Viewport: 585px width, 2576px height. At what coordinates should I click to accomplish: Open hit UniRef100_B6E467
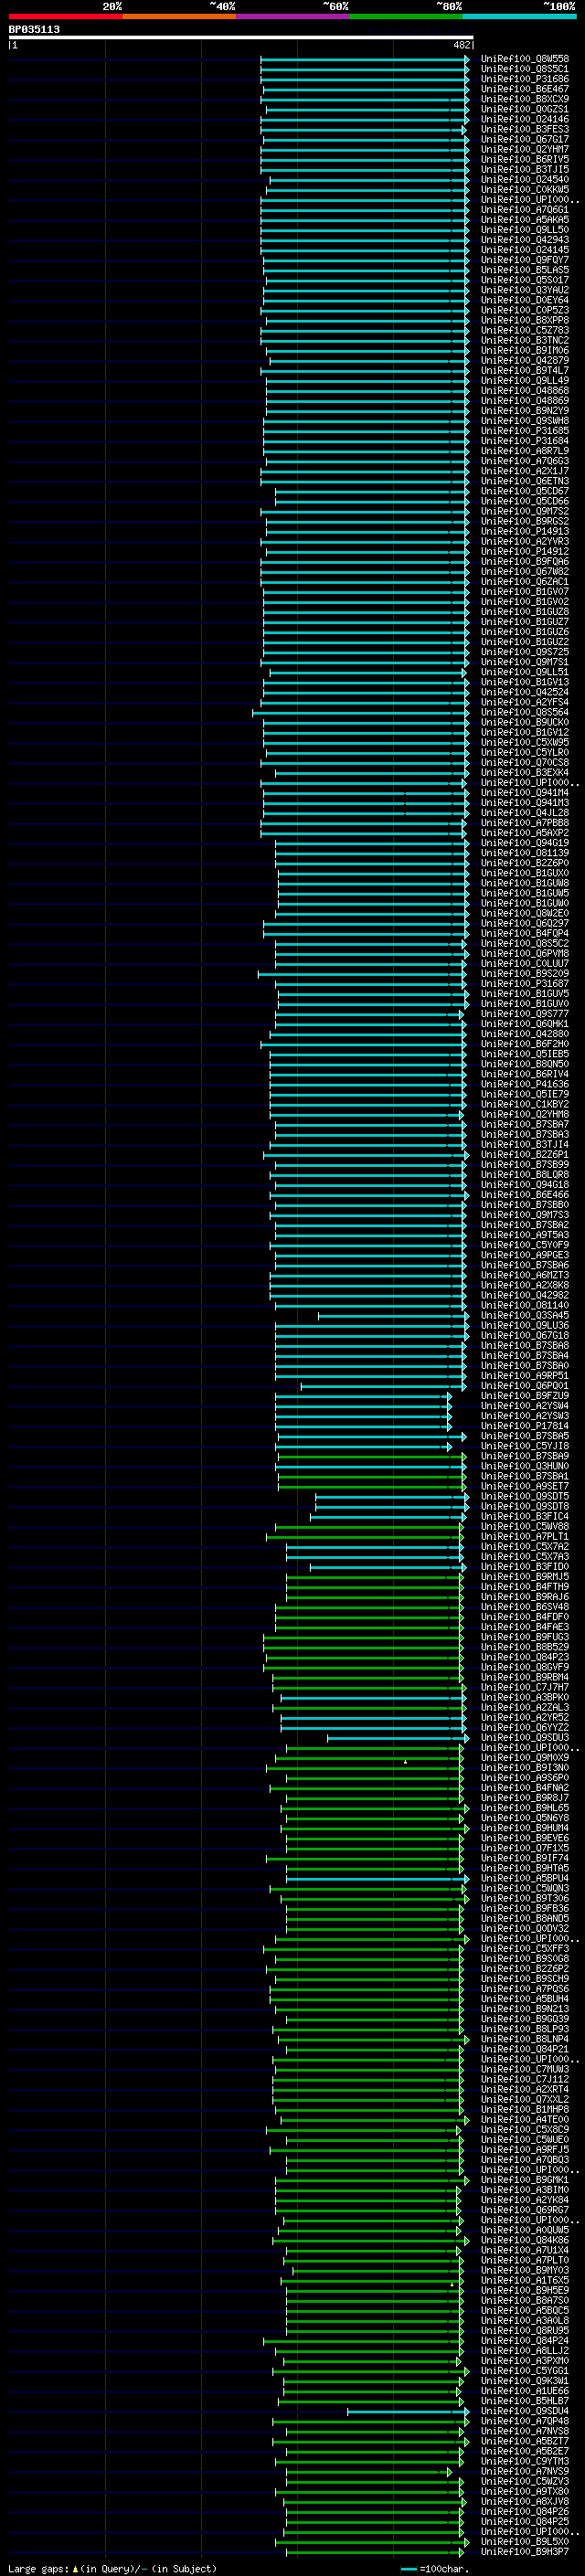coord(524,89)
